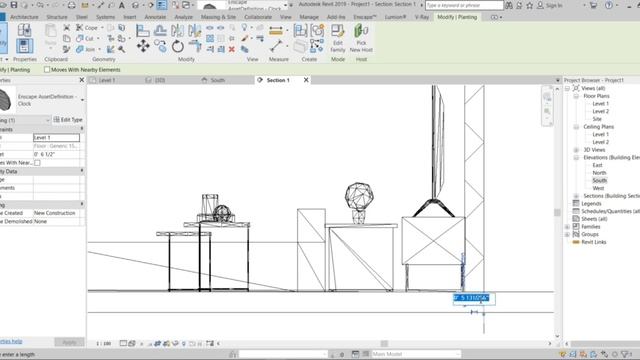Open the Planting (1) filter dropdown

47,120
